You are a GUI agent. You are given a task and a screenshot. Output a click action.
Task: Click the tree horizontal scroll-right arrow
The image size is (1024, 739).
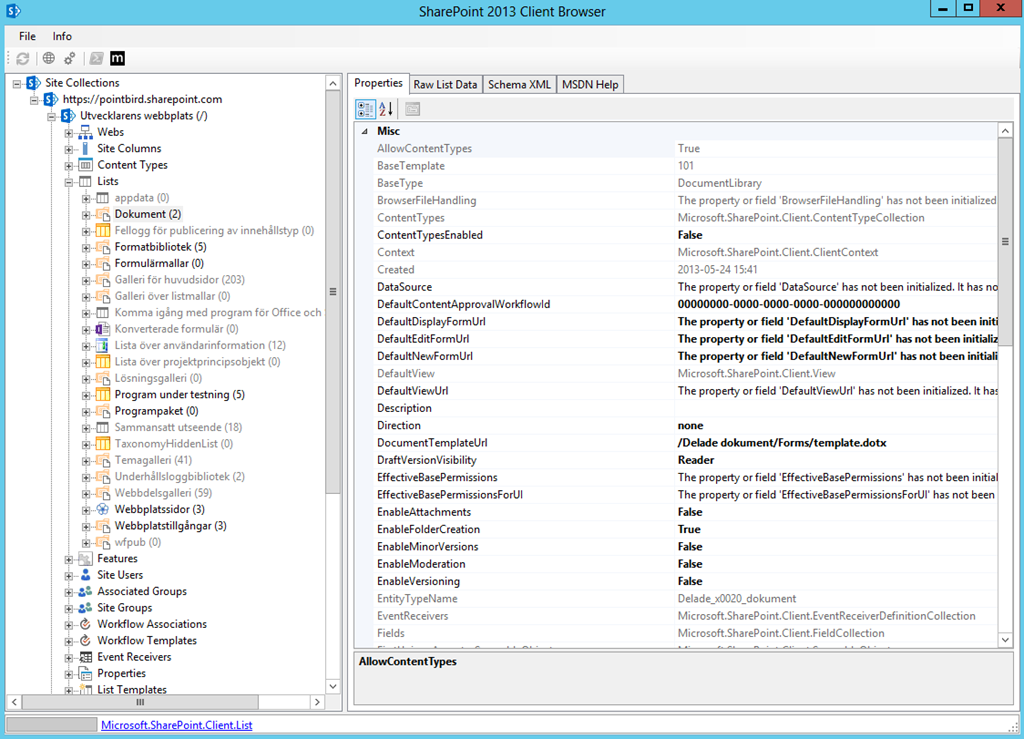[x=317, y=702]
